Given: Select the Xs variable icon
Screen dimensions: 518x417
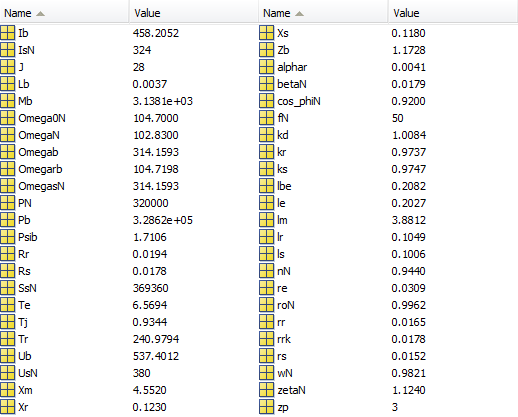Looking at the screenshot, I should pos(267,33).
